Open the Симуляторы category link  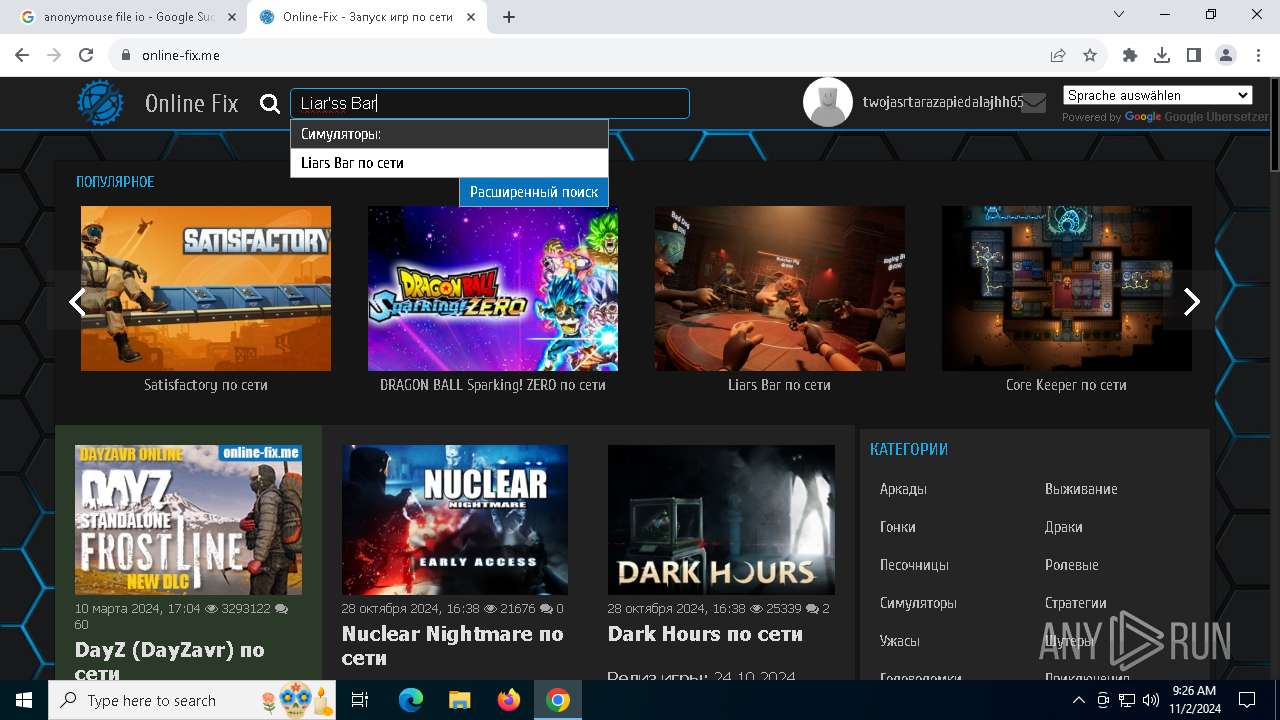click(918, 603)
